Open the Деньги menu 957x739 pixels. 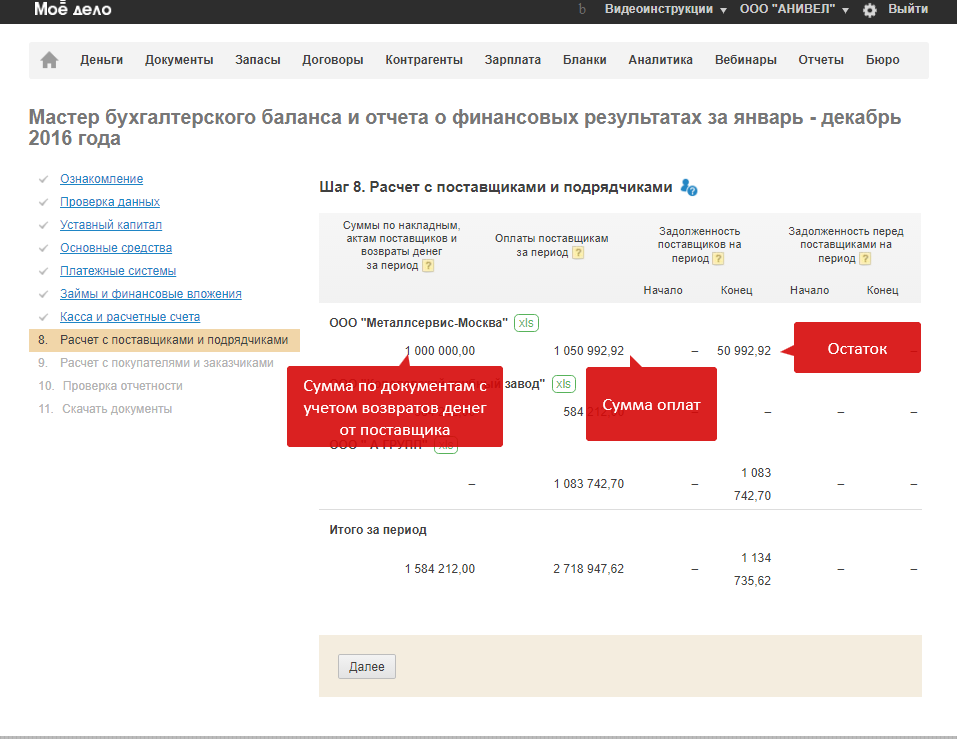pos(101,60)
